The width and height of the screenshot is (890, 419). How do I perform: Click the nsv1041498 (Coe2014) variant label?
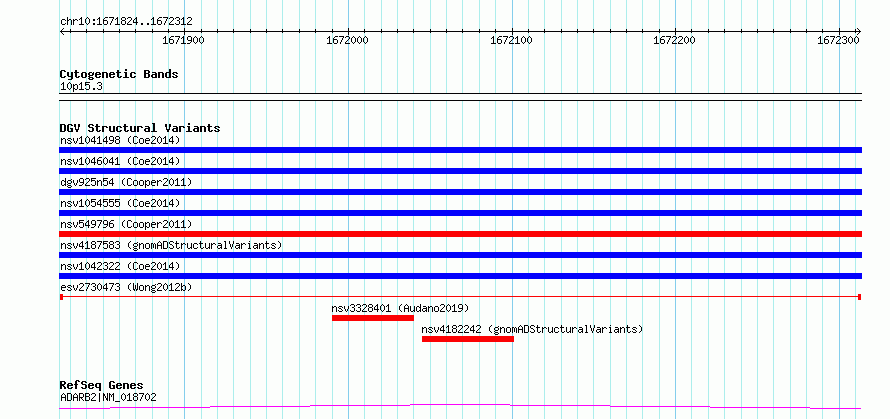coord(120,140)
